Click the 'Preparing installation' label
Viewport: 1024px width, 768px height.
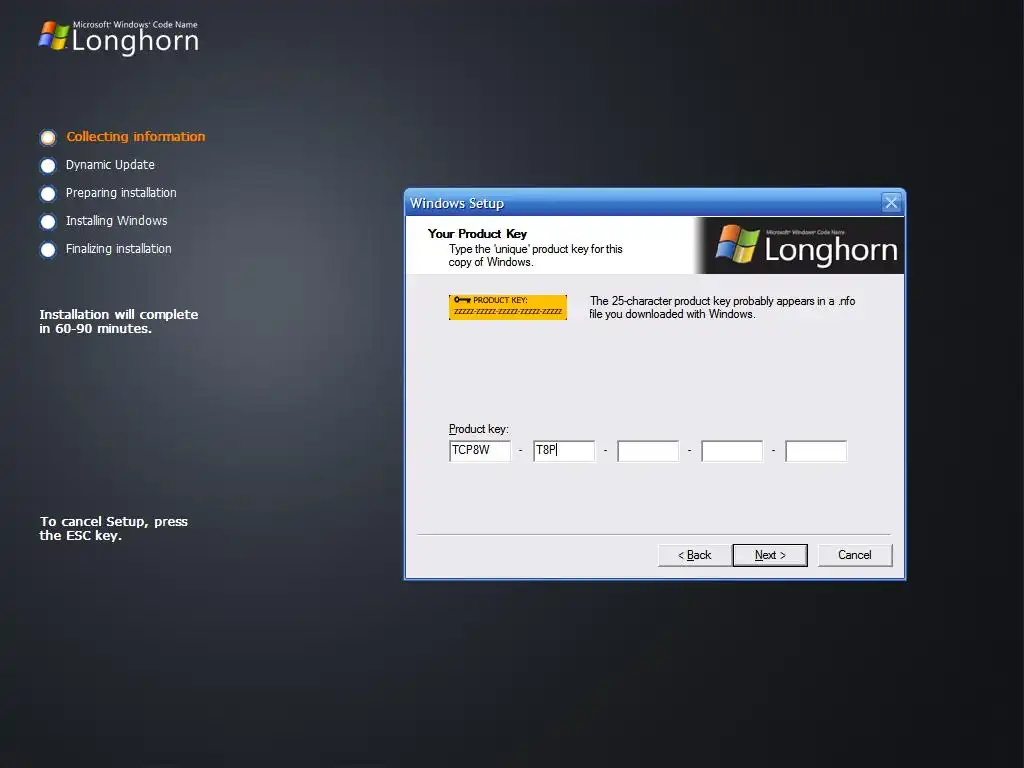[x=121, y=193]
